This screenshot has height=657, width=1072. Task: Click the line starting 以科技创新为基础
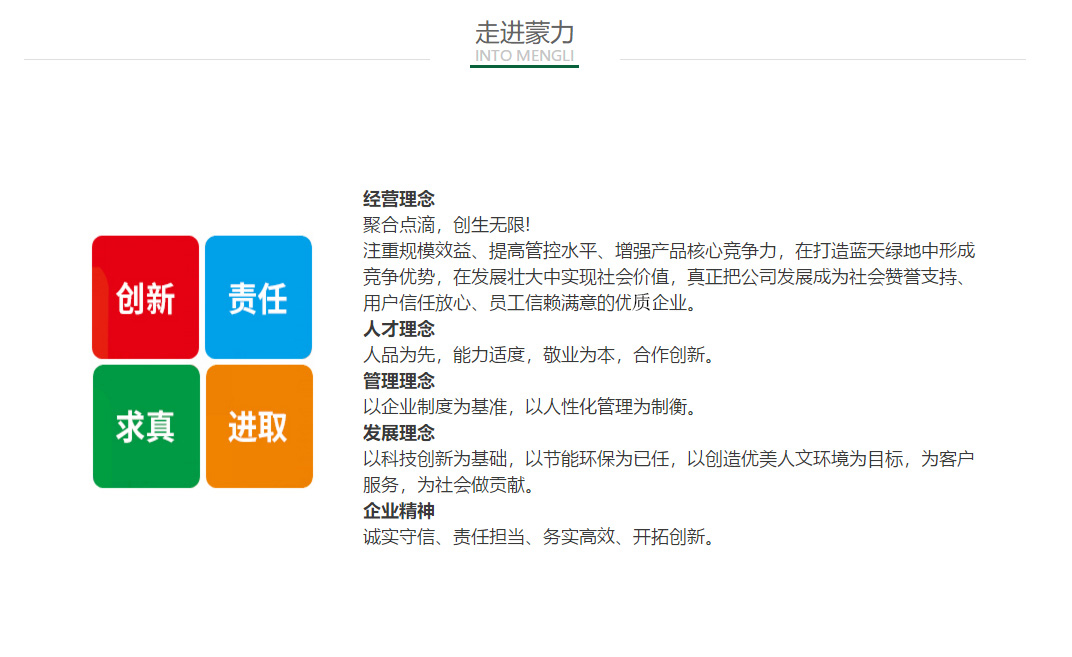(x=669, y=459)
